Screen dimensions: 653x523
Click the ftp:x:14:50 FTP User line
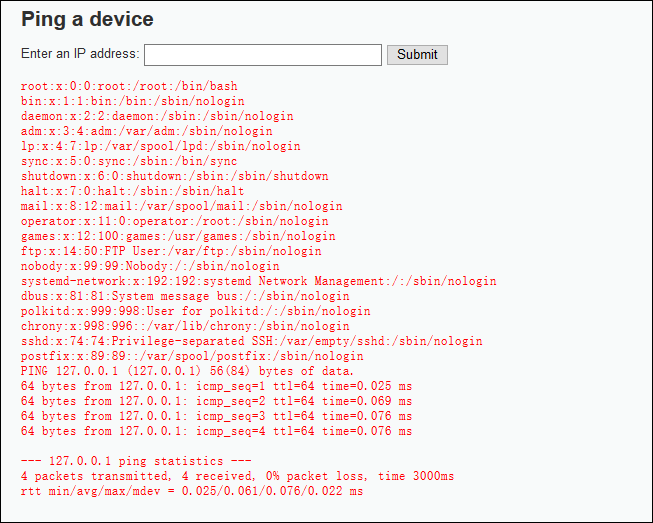[171, 251]
